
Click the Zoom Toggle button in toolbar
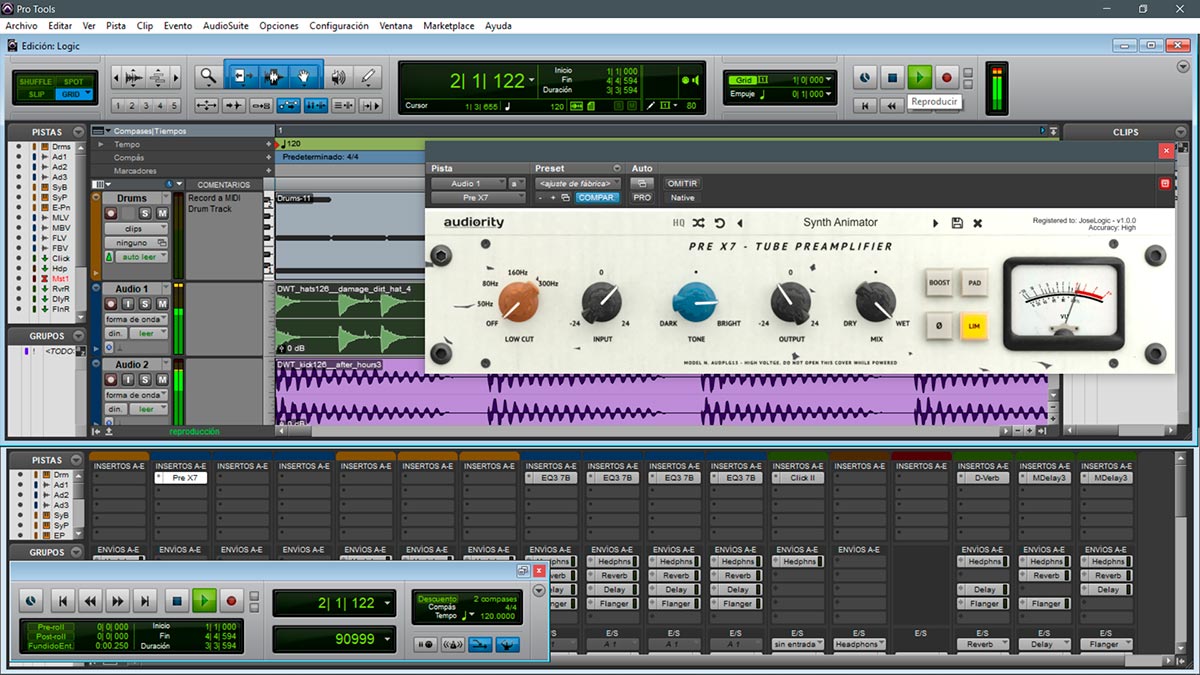click(207, 105)
